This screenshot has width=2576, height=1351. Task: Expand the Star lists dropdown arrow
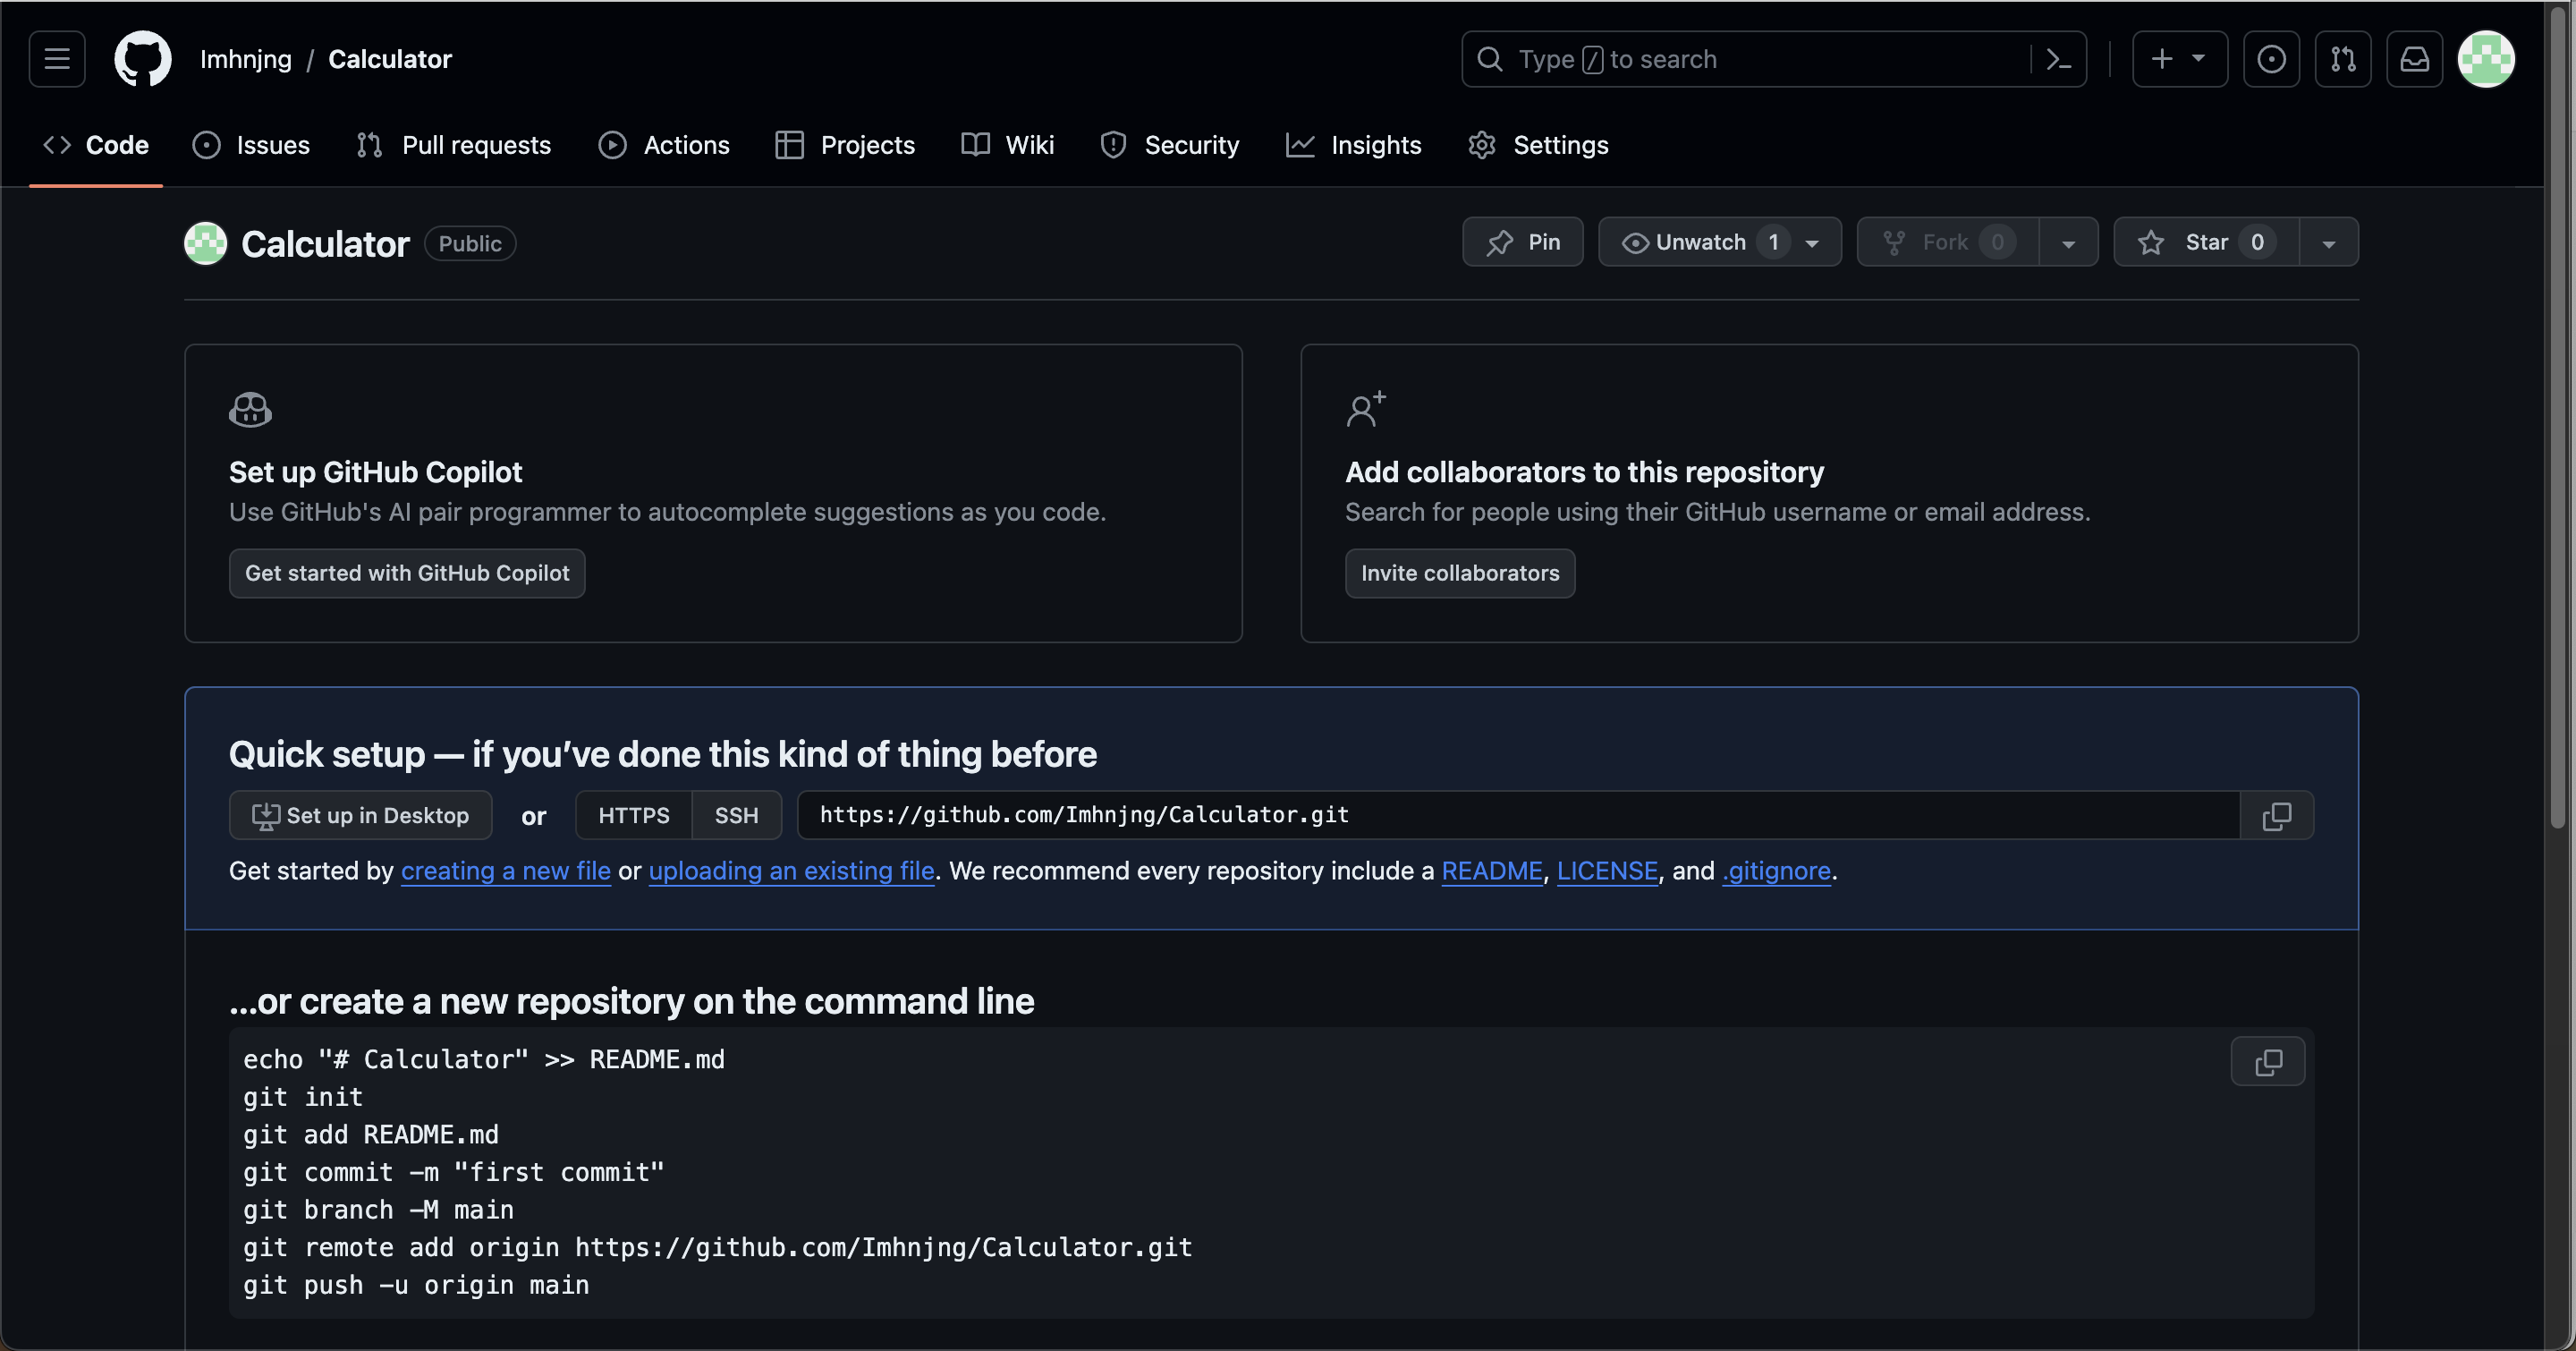tap(2328, 242)
